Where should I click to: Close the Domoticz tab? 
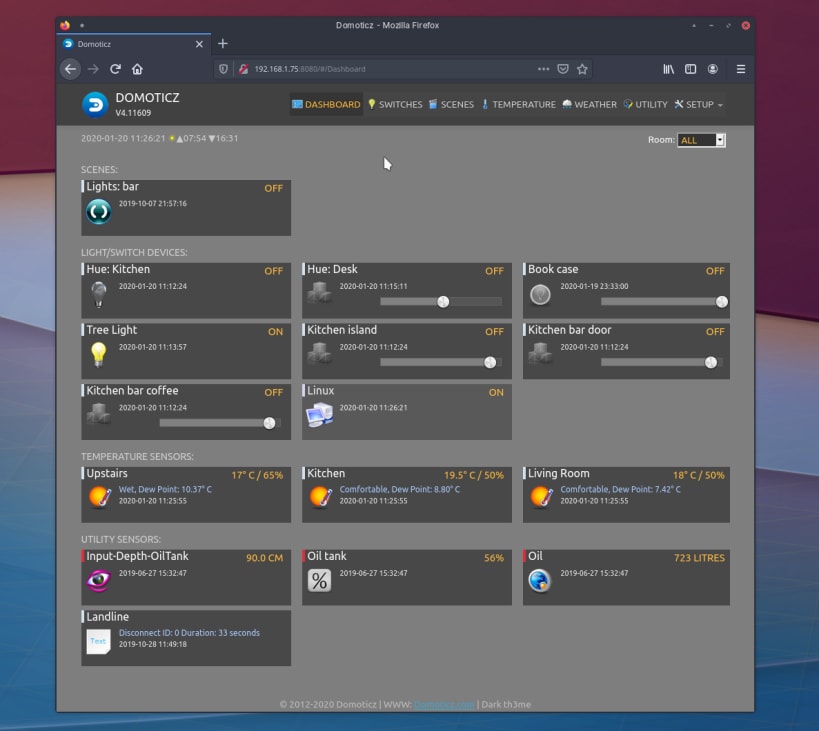pyautogui.click(x=199, y=44)
